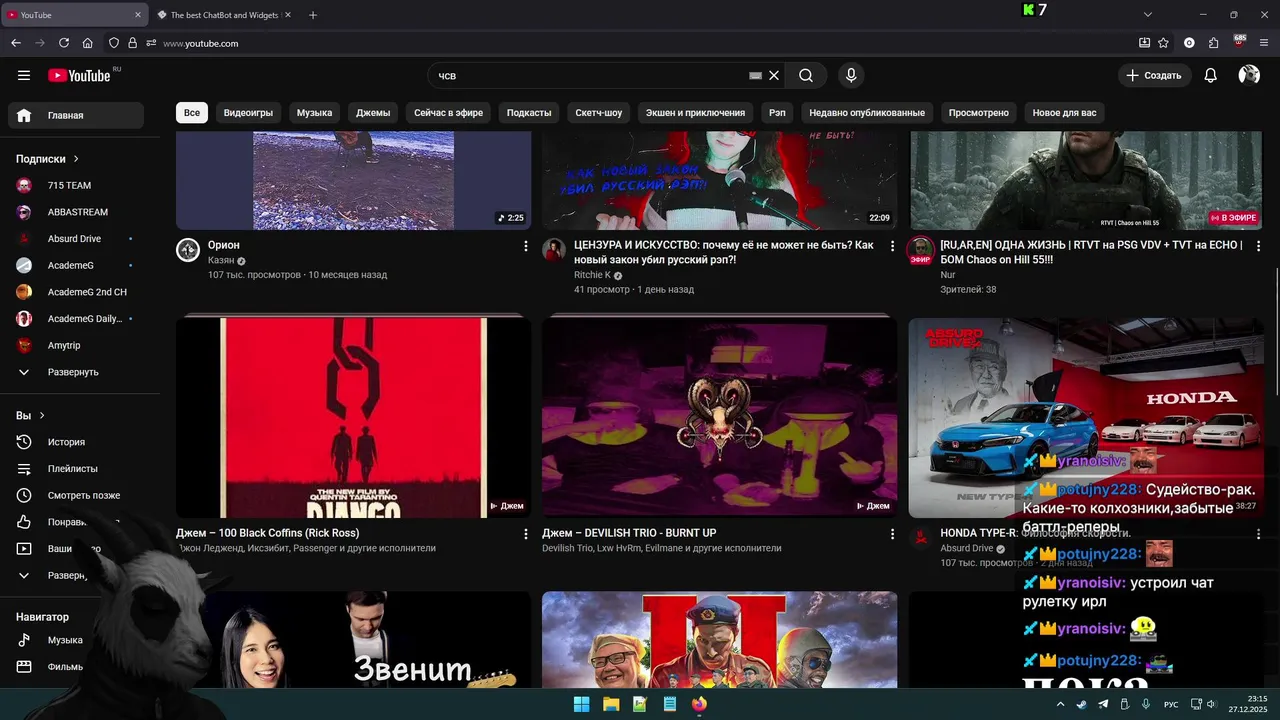Open the YouTube hamburger guide menu
The image size is (1280, 720).
click(24, 75)
